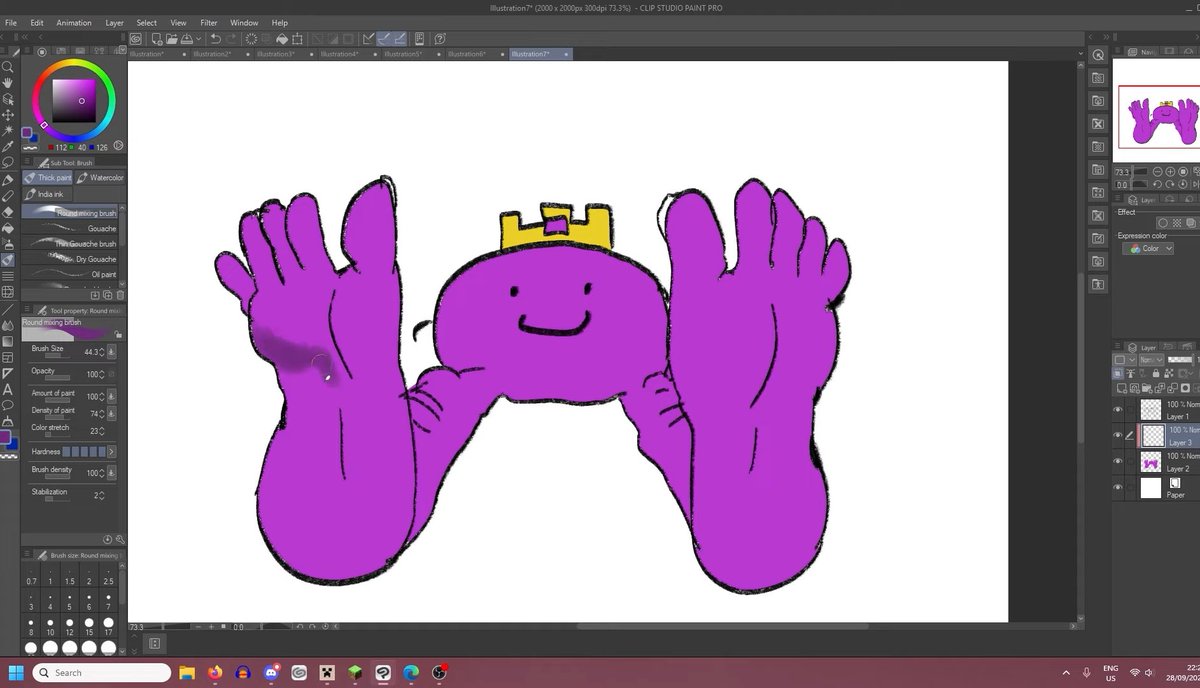Select Layer 2 thumbnail in Layer panel

[x=1150, y=462]
